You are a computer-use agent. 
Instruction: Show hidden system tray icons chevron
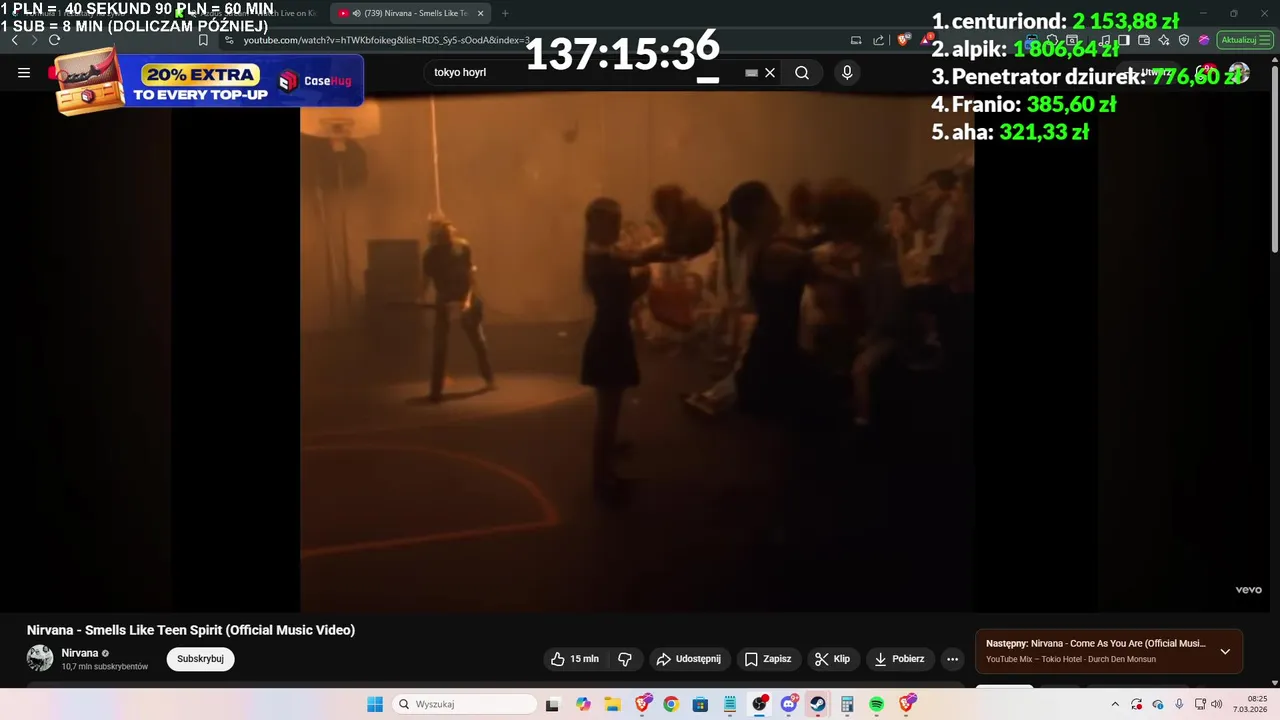tap(1115, 704)
